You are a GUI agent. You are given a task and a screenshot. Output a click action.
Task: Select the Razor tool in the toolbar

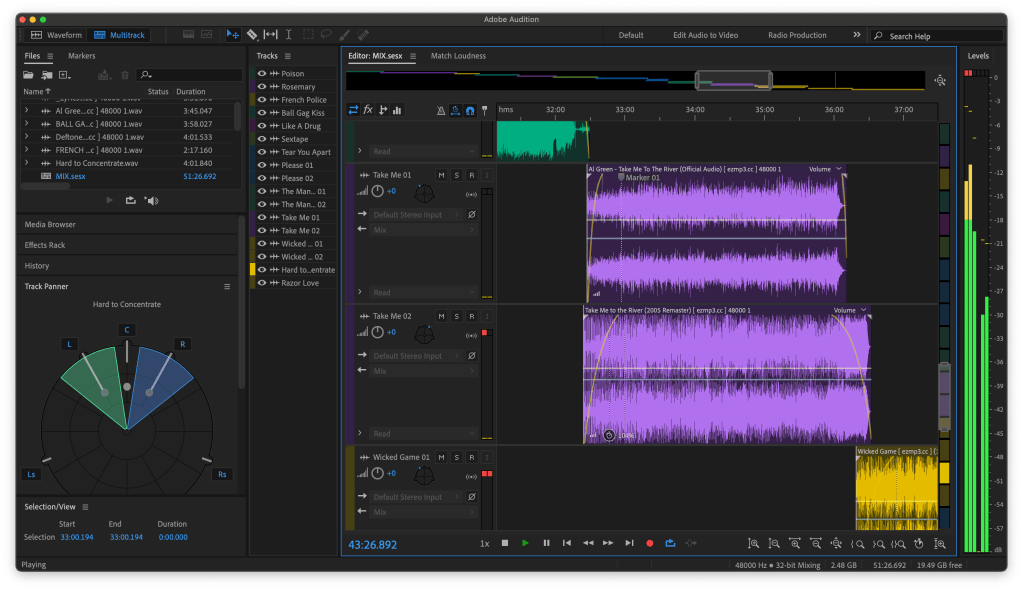[252, 35]
